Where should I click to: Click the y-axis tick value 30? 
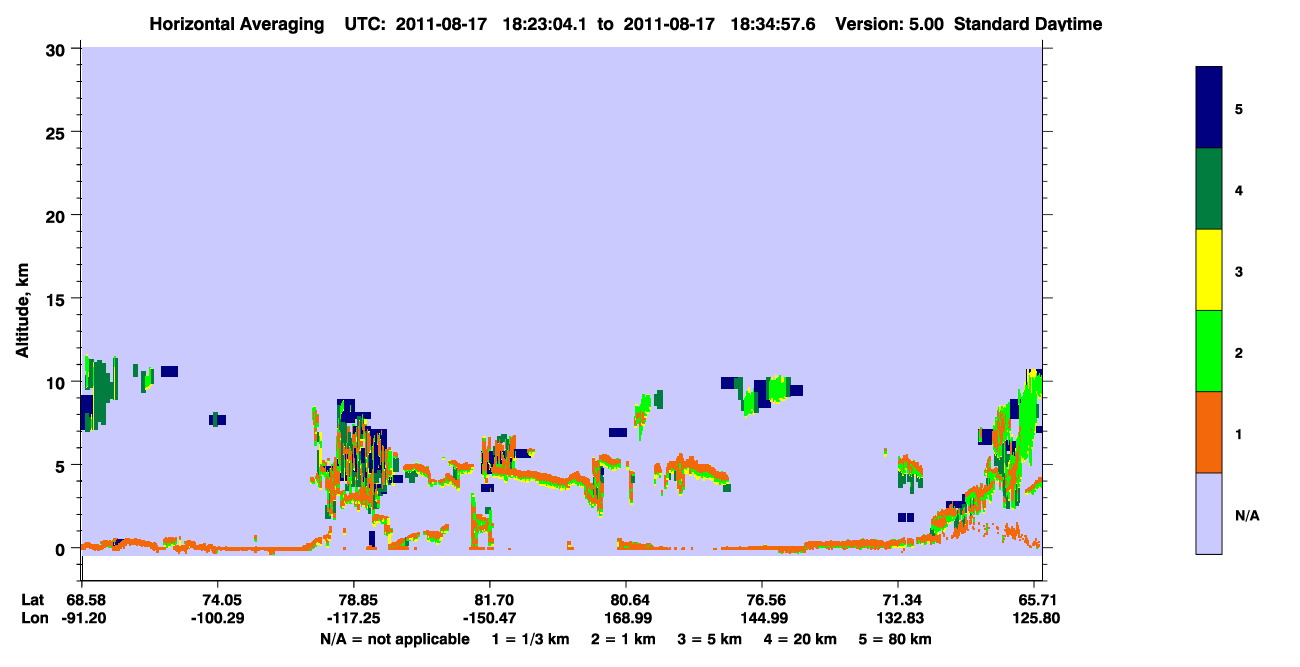pos(58,49)
